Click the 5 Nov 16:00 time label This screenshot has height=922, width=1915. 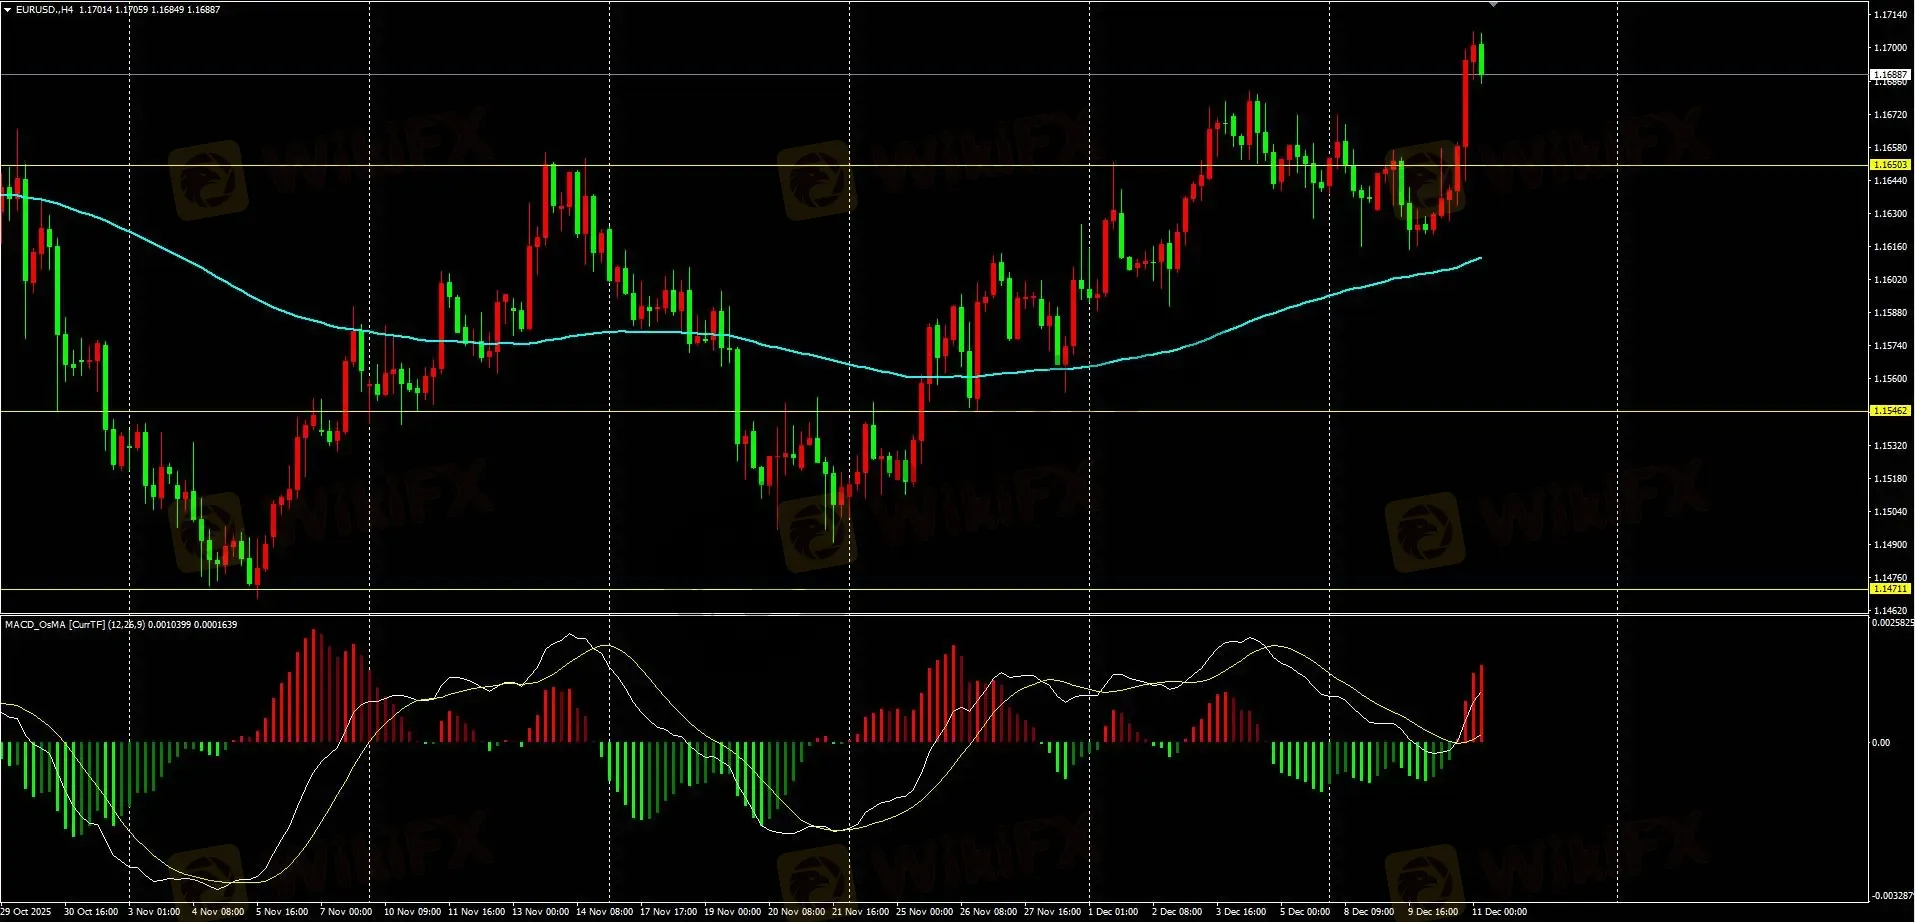[x=282, y=912]
